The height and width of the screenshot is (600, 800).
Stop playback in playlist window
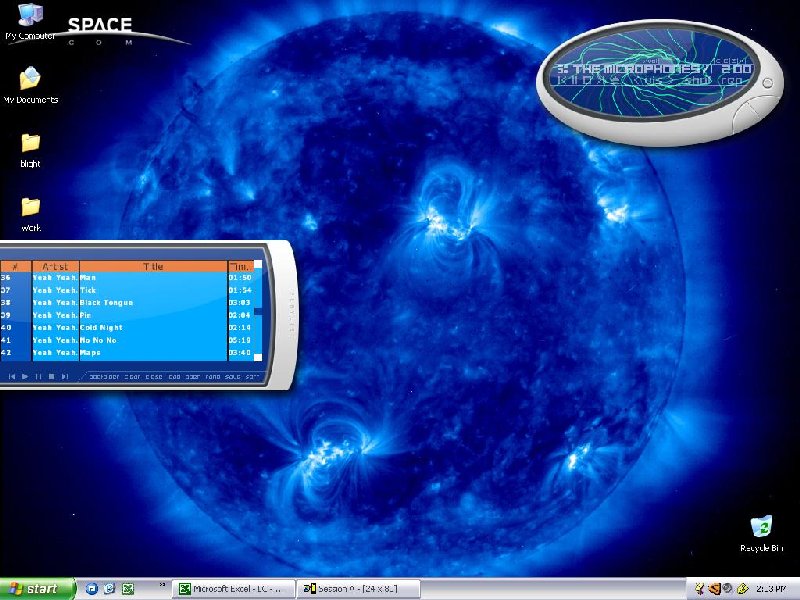coord(52,377)
